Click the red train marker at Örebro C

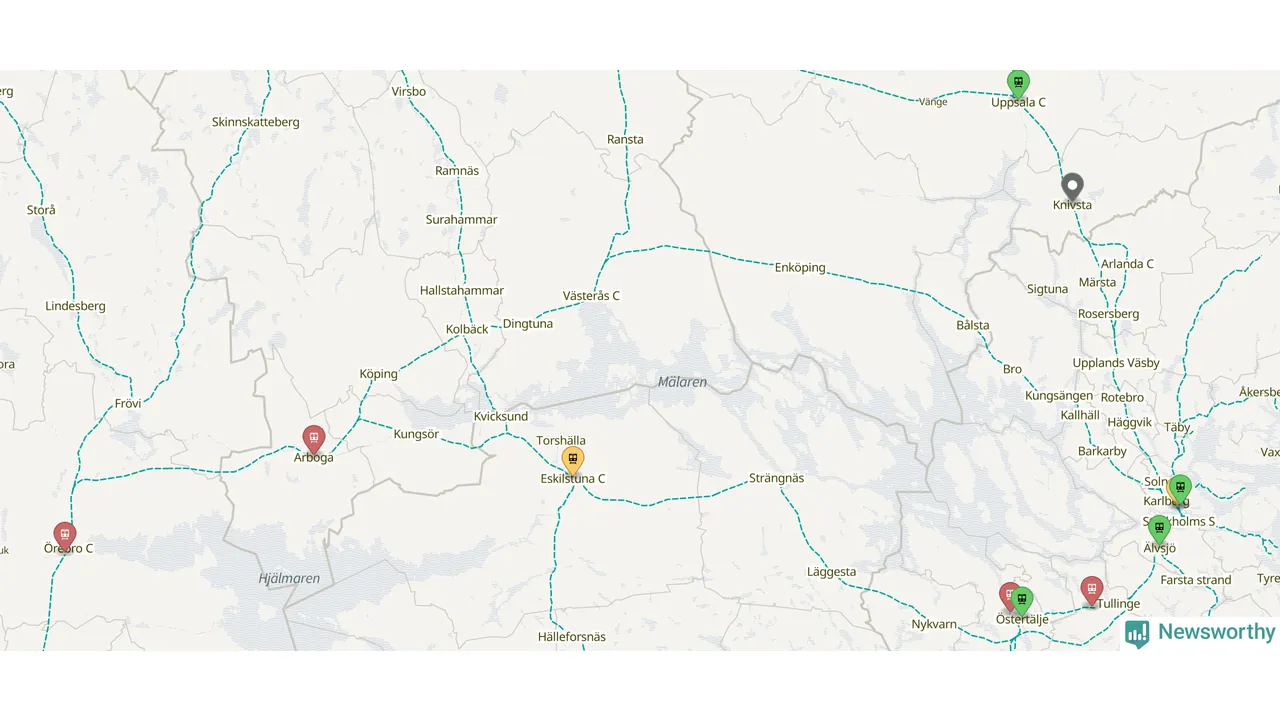[x=65, y=537]
